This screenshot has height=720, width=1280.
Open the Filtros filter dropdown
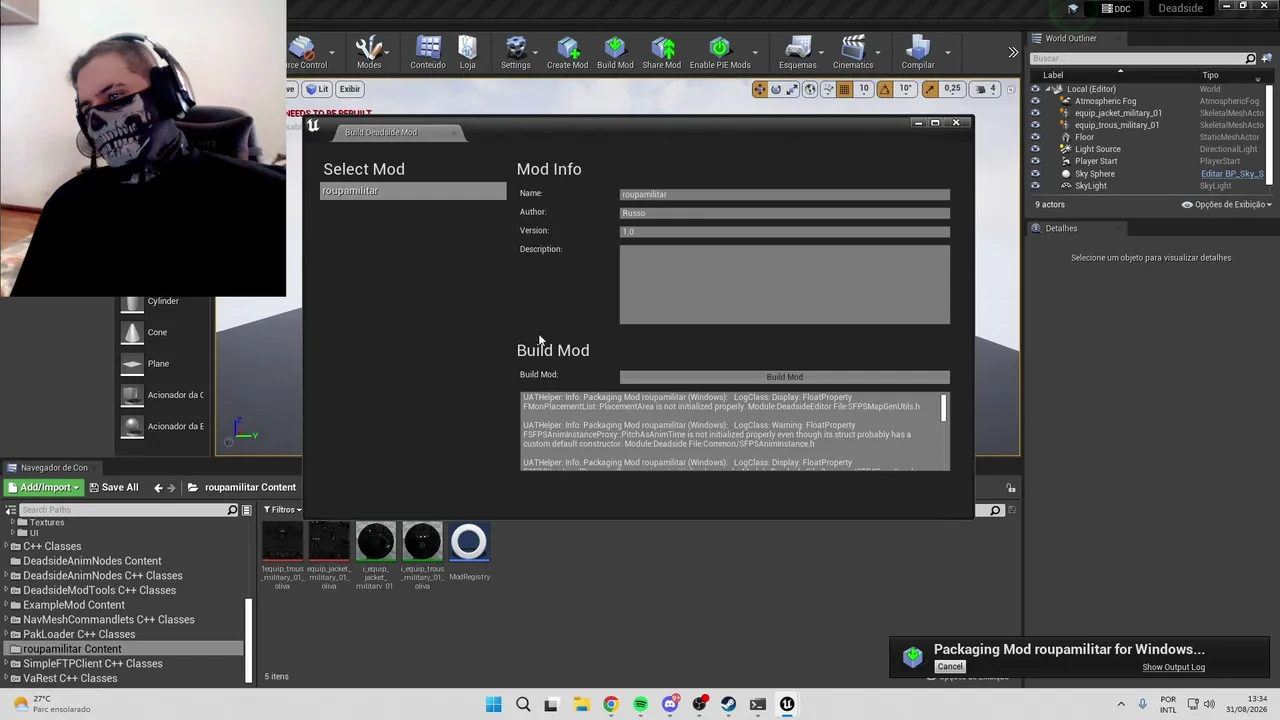tap(283, 510)
